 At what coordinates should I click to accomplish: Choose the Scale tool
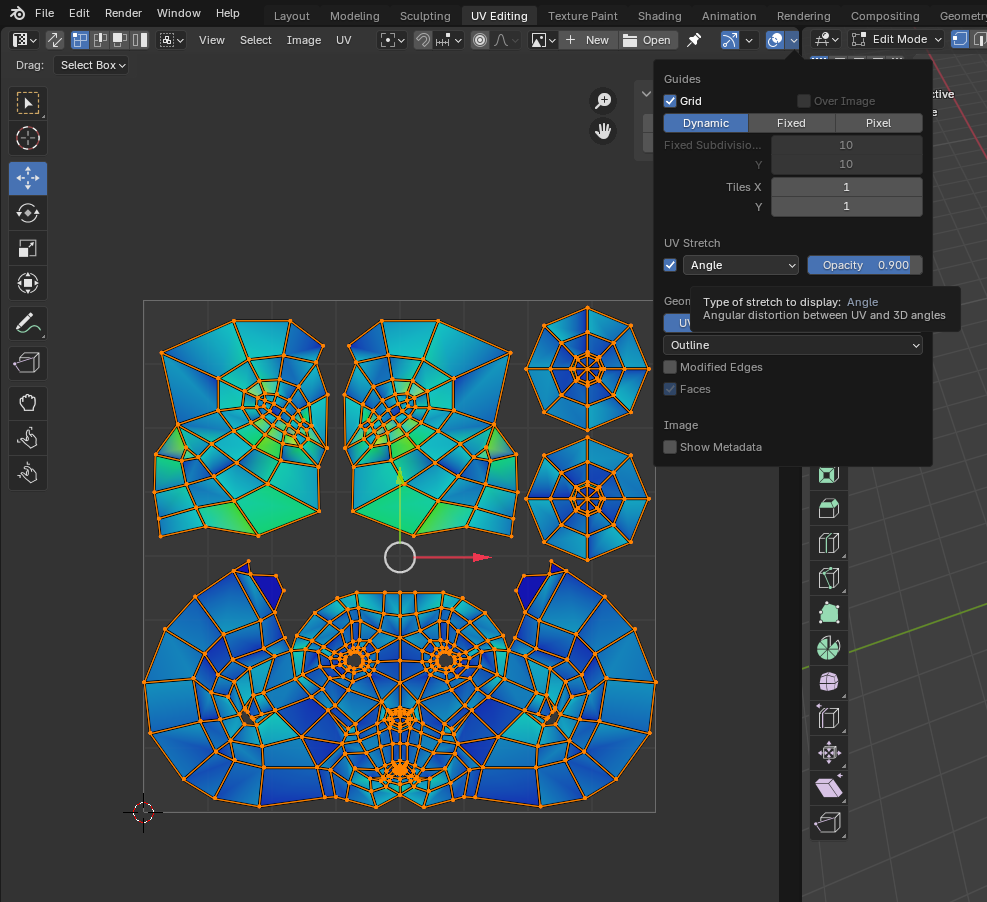[x=28, y=248]
